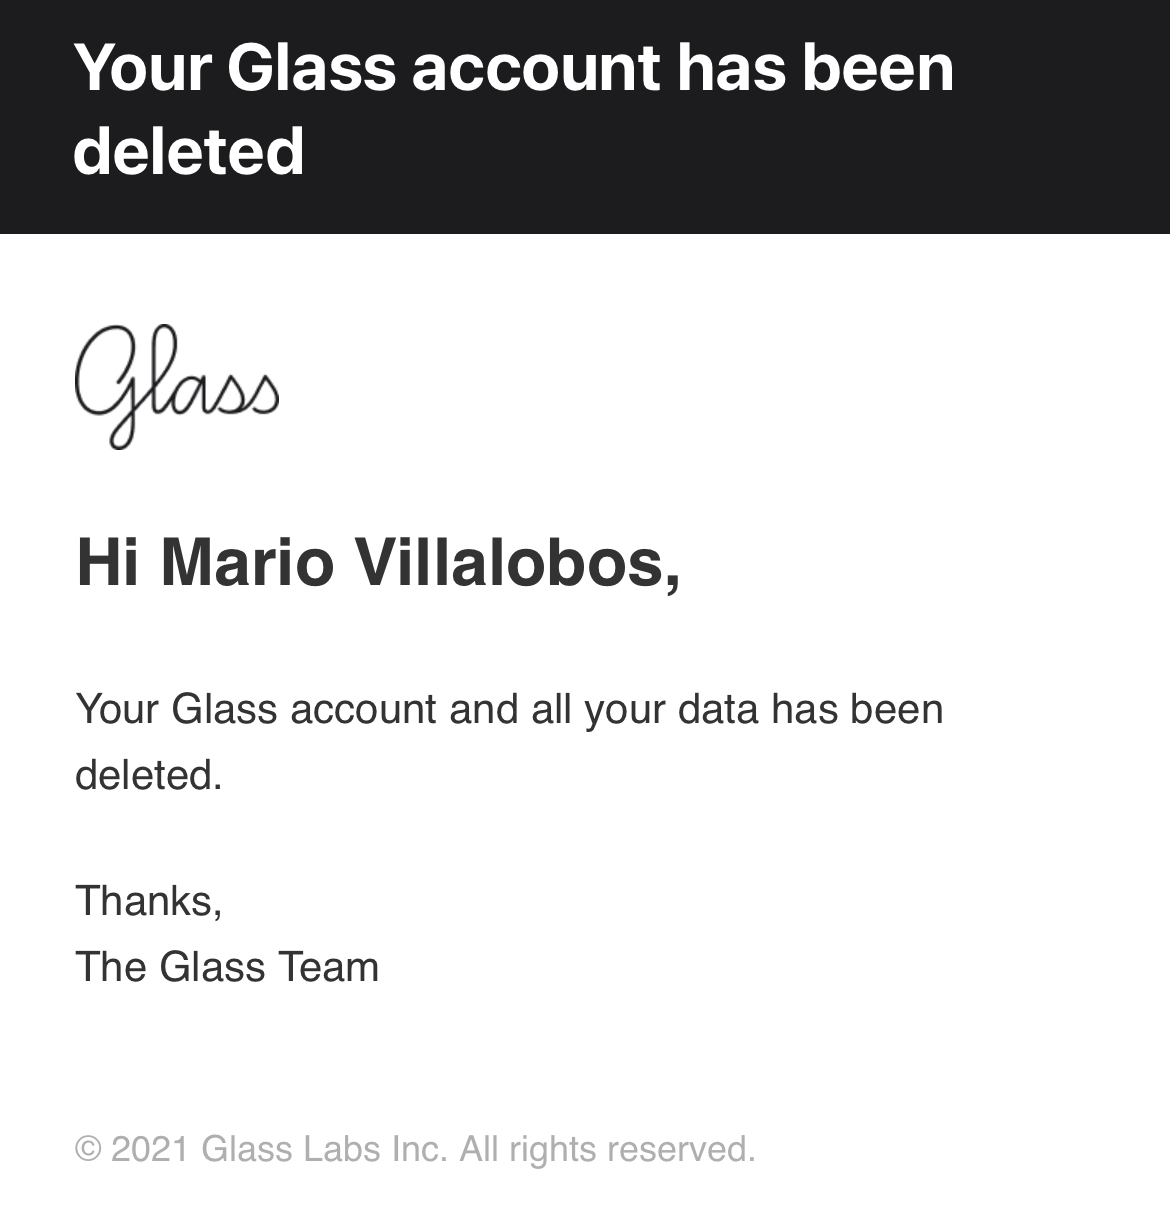This screenshot has width=1170, height=1223.
Task: Click "All rights reserved." footer text
Action: tap(607, 1149)
